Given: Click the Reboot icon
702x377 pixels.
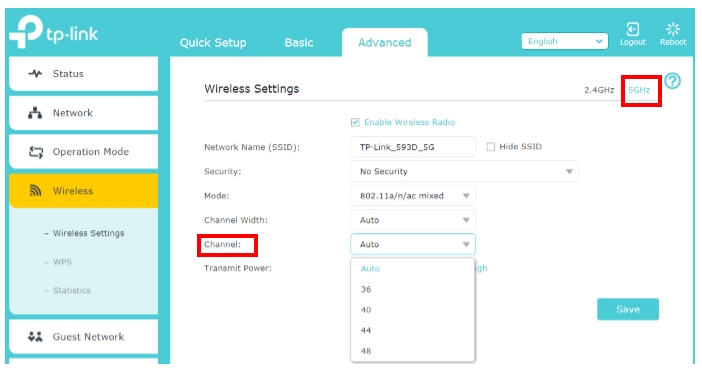Looking at the screenshot, I should [x=672, y=29].
